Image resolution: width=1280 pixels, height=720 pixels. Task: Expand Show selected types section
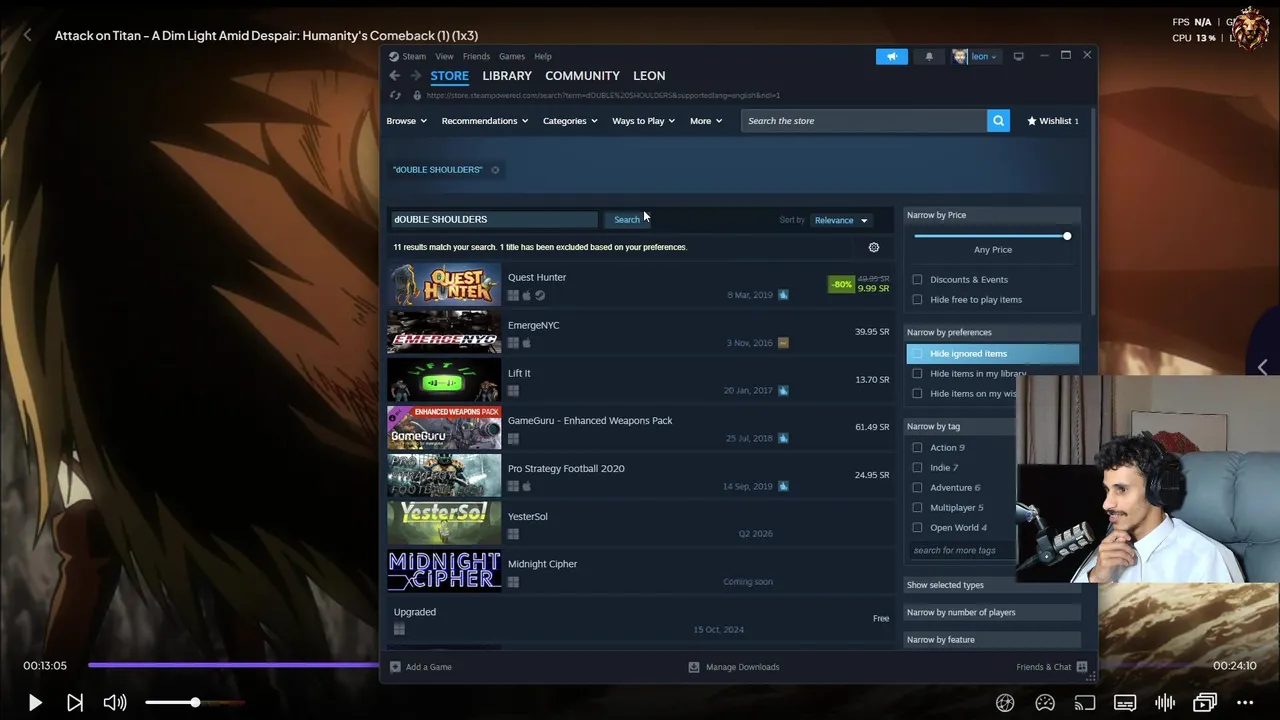(992, 585)
